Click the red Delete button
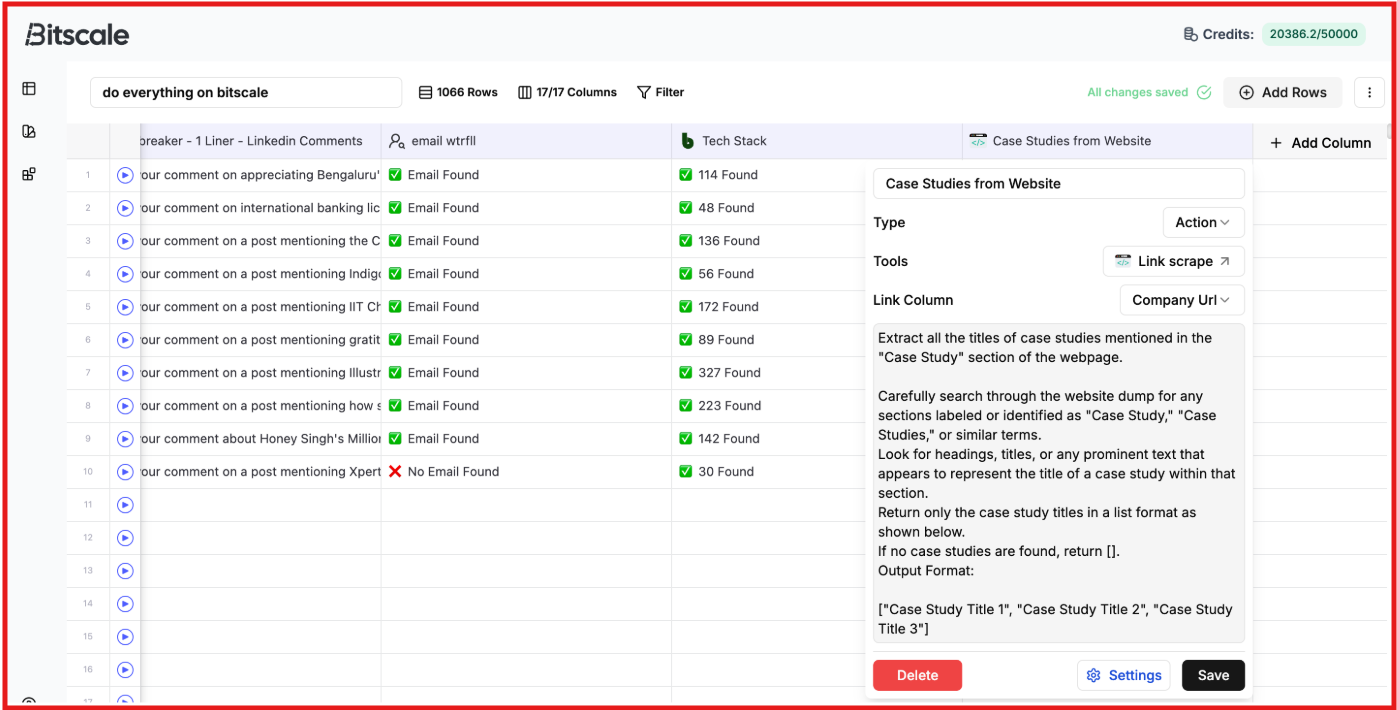The image size is (1397, 710). (917, 675)
